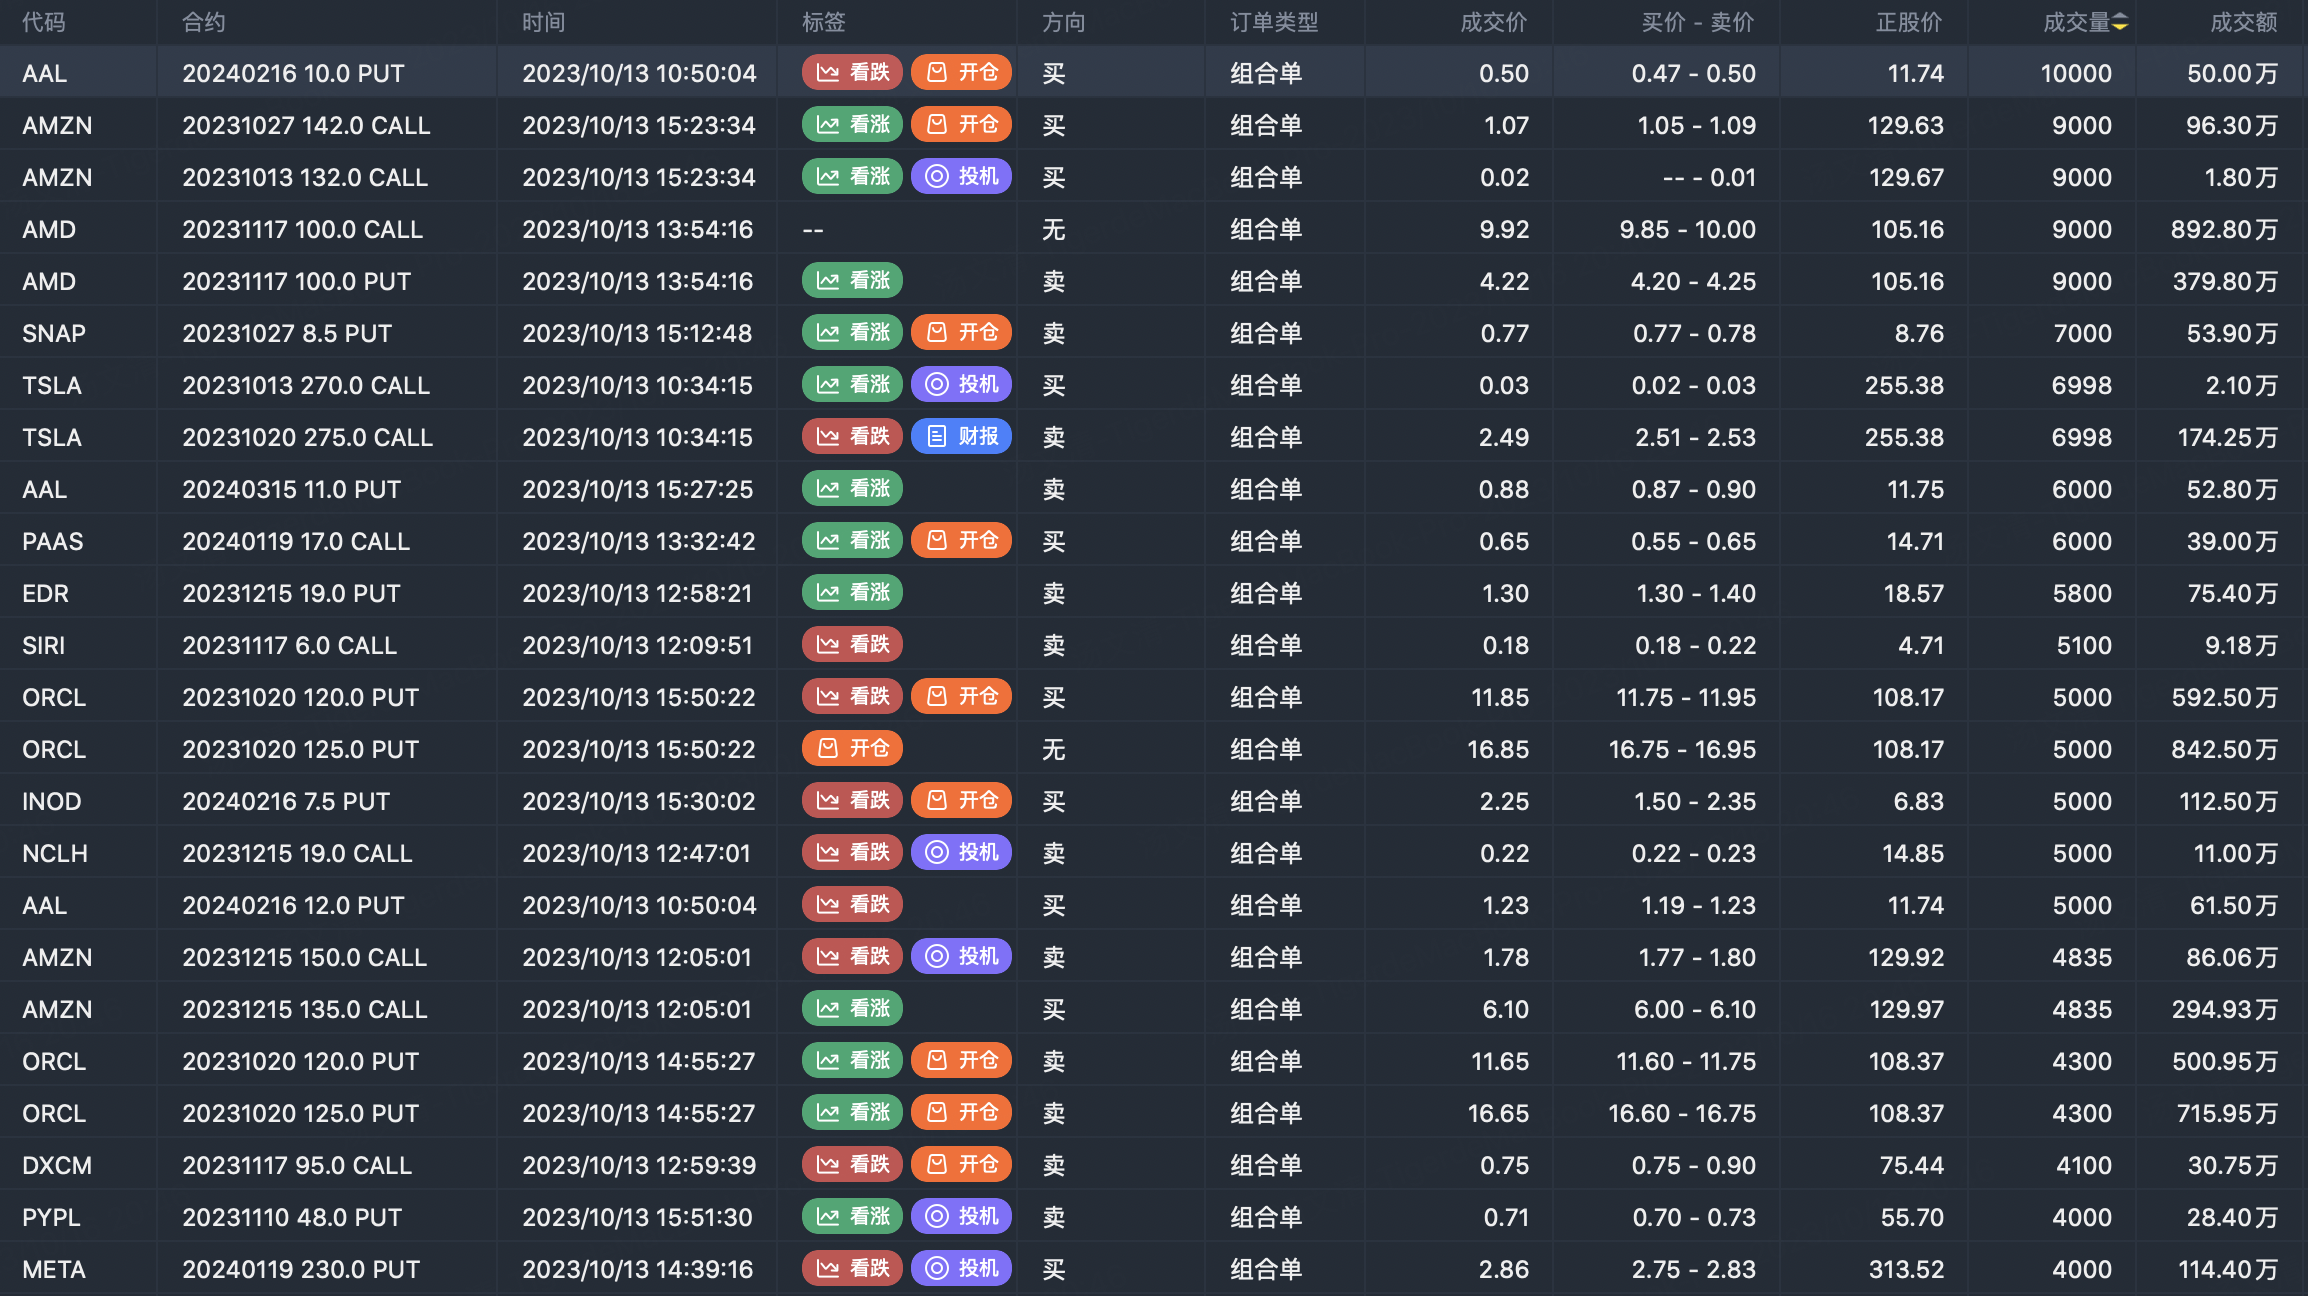Click the 开仓 tag in ORCL 125.0 PUT 15:50:22 row
Screen dimensions: 2308x1296
(853, 748)
